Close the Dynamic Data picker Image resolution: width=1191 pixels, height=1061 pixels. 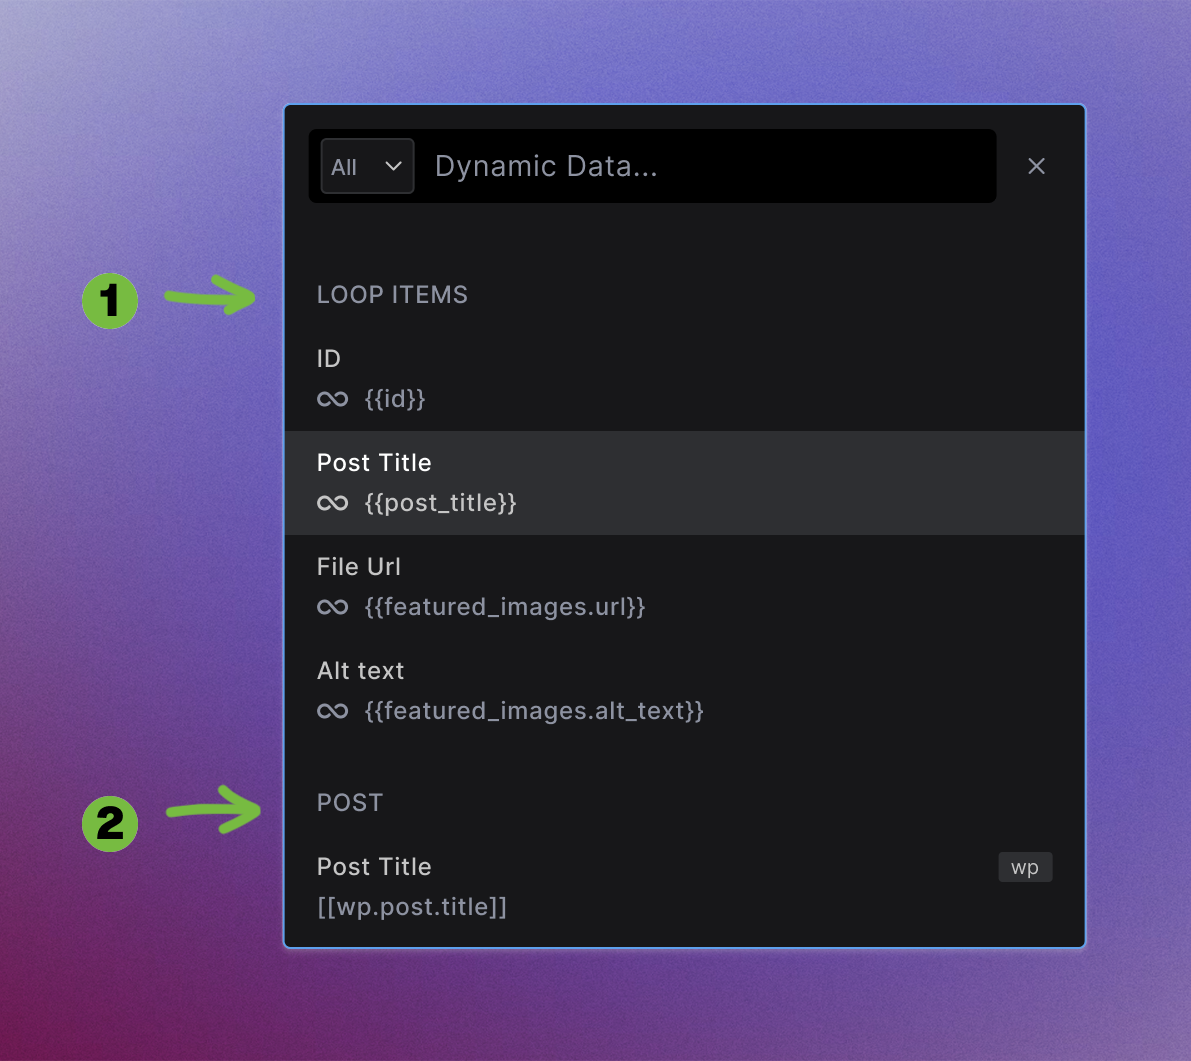(1036, 166)
